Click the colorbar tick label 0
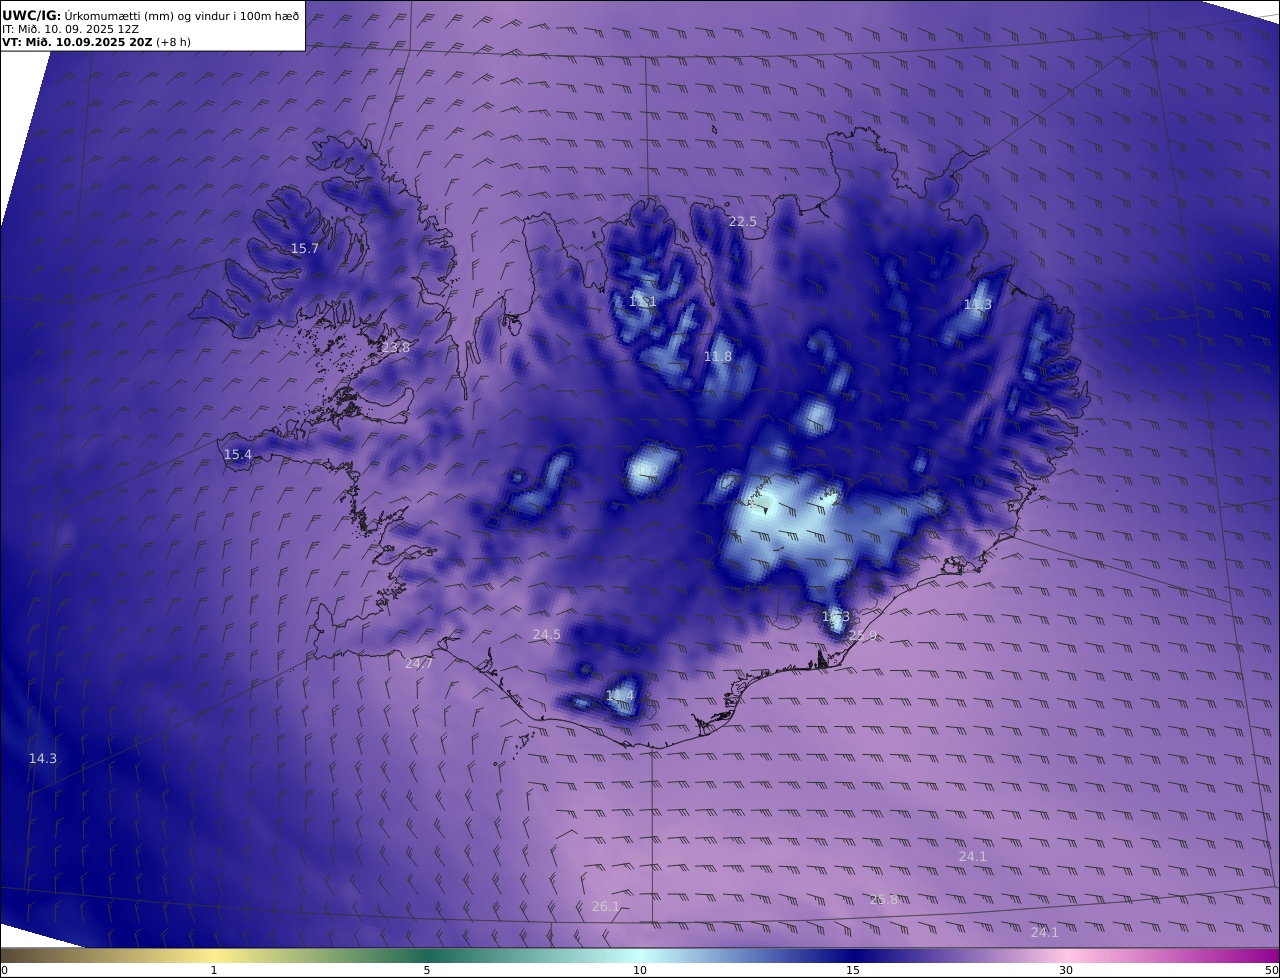 click(4, 971)
